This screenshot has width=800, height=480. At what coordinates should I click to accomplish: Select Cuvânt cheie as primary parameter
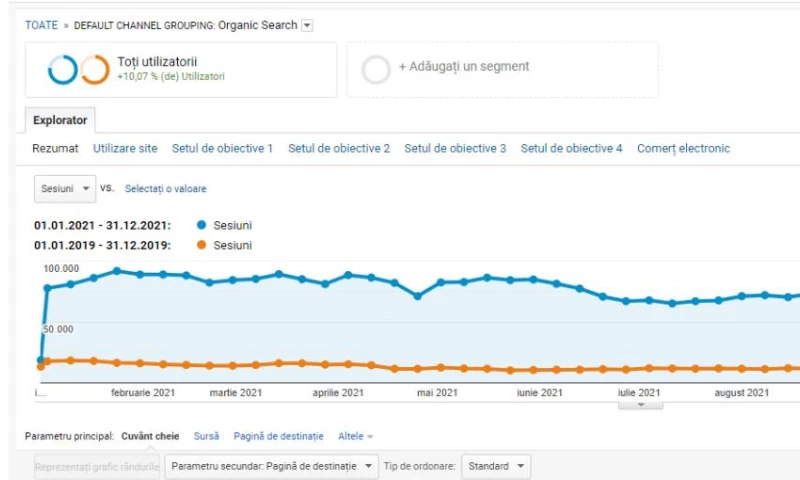150,436
